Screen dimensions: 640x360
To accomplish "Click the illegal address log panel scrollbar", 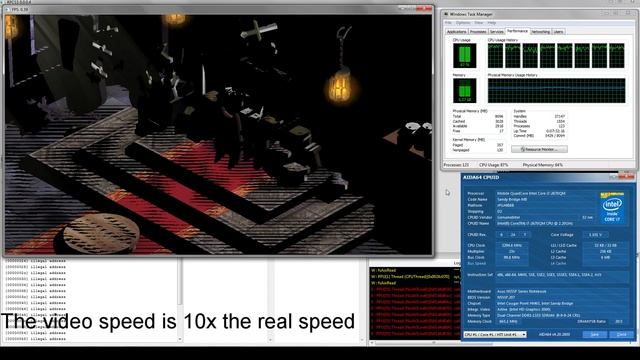I will pos(180,300).
